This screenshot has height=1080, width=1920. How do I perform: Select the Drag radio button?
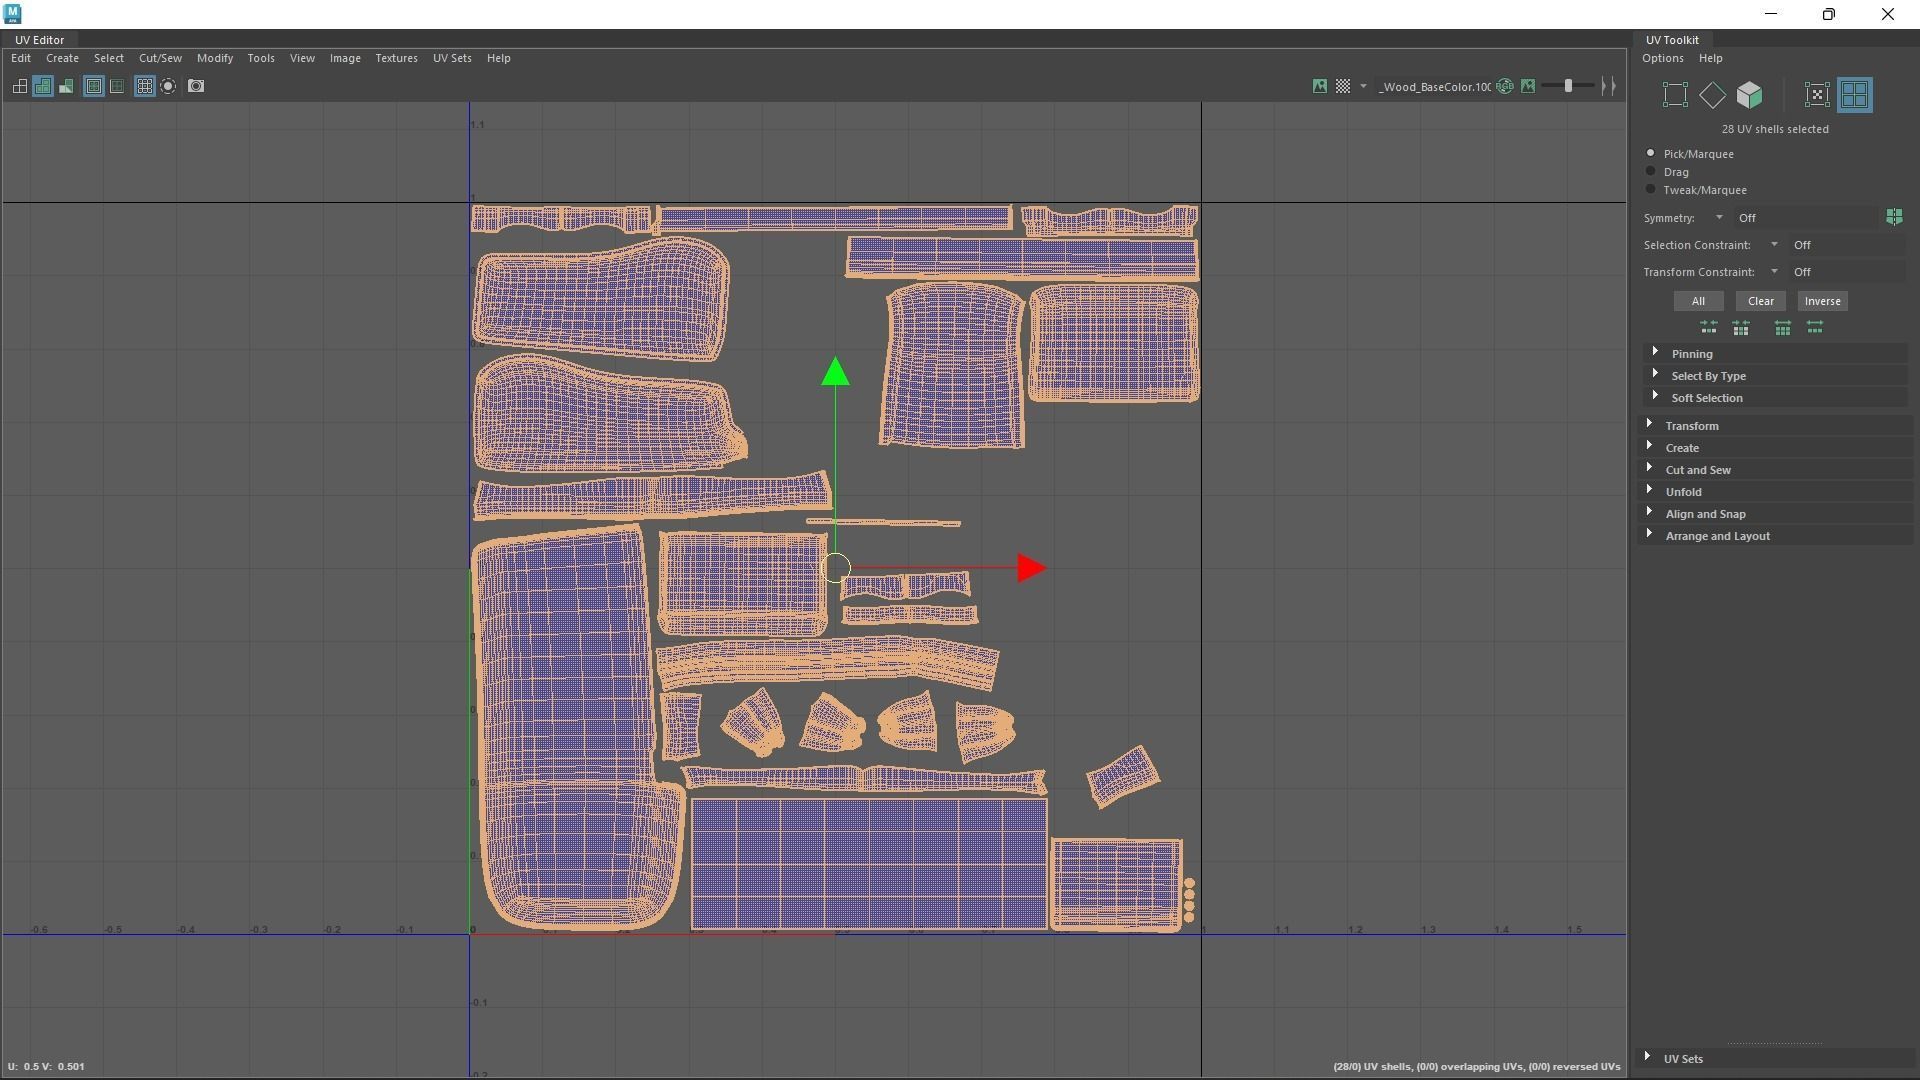(x=1651, y=172)
